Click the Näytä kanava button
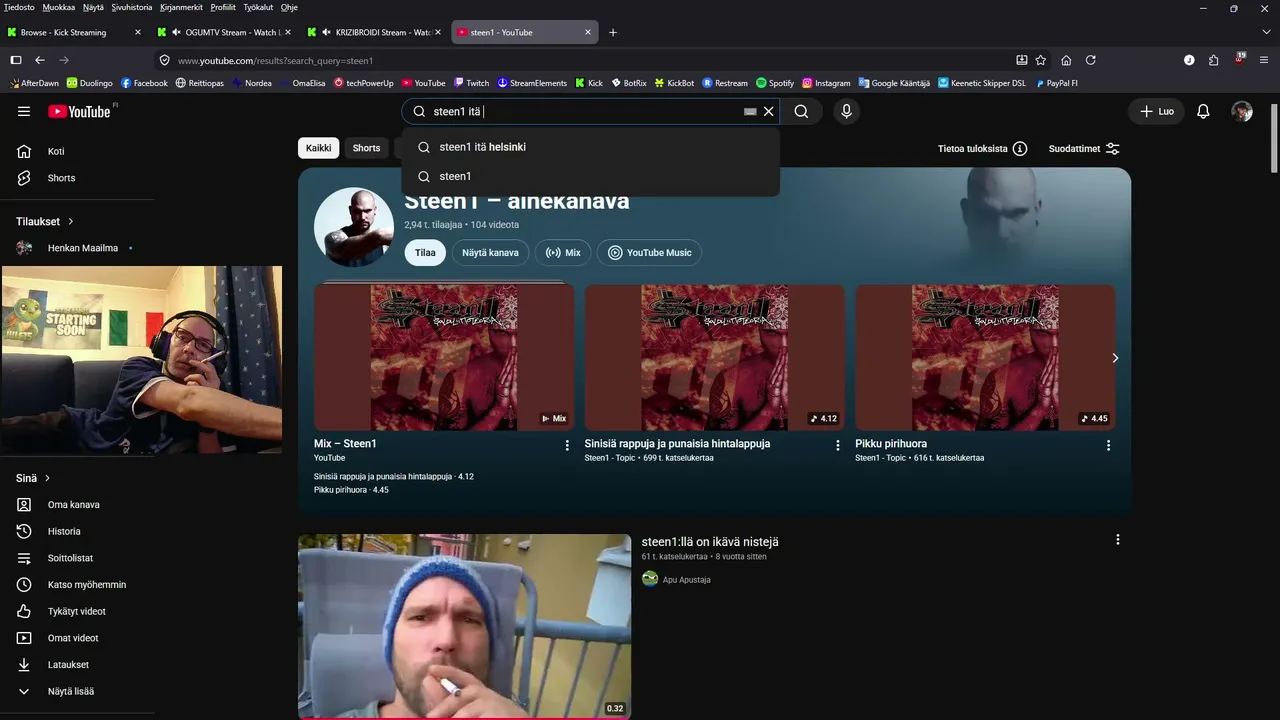The width and height of the screenshot is (1280, 720). pos(490,253)
